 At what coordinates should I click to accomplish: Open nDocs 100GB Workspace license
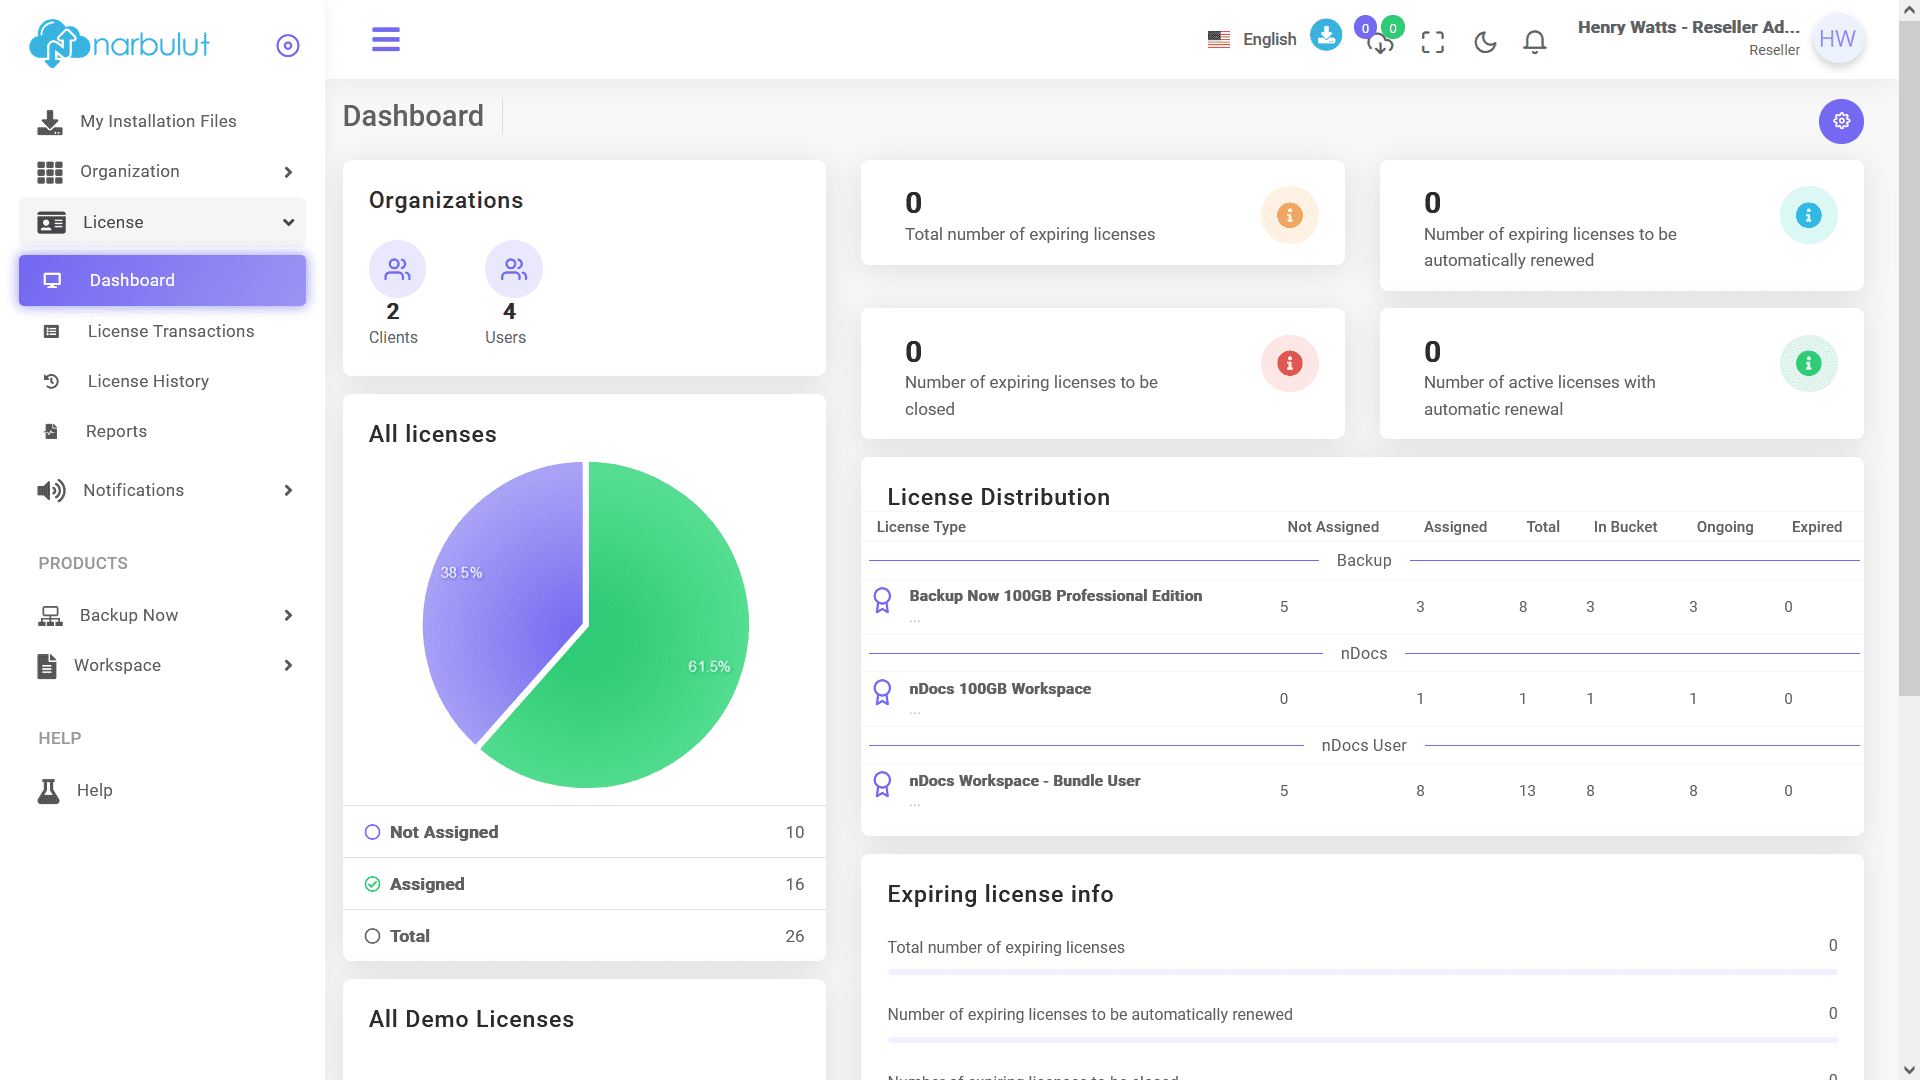(x=1000, y=689)
